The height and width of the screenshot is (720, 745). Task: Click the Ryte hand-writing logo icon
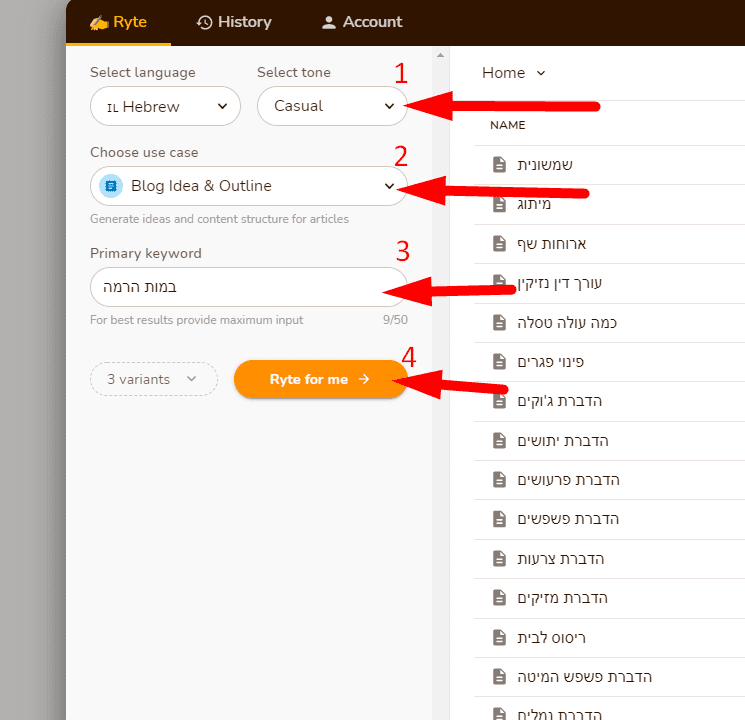pyautogui.click(x=99, y=23)
